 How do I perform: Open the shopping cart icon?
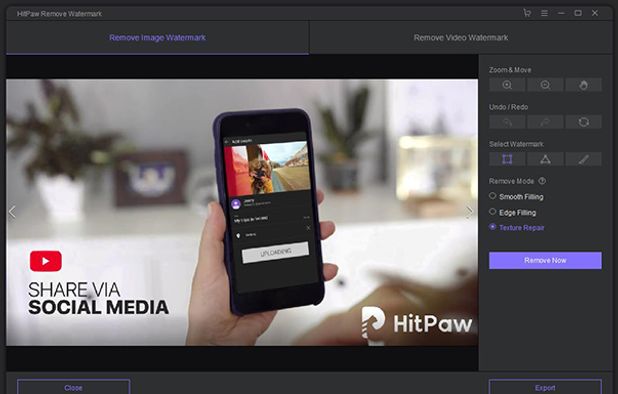click(527, 13)
